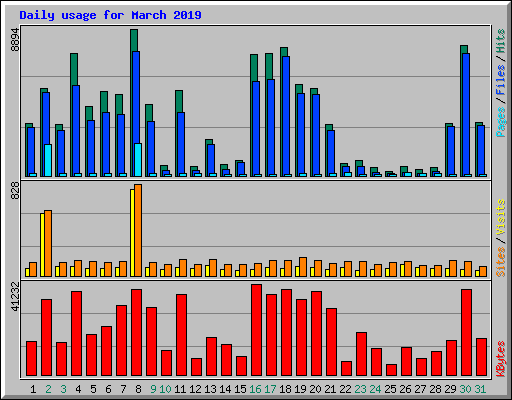Screen dimensions: 512x400
Task: Click green day label 2 on the x-axis
Action: pos(48,389)
